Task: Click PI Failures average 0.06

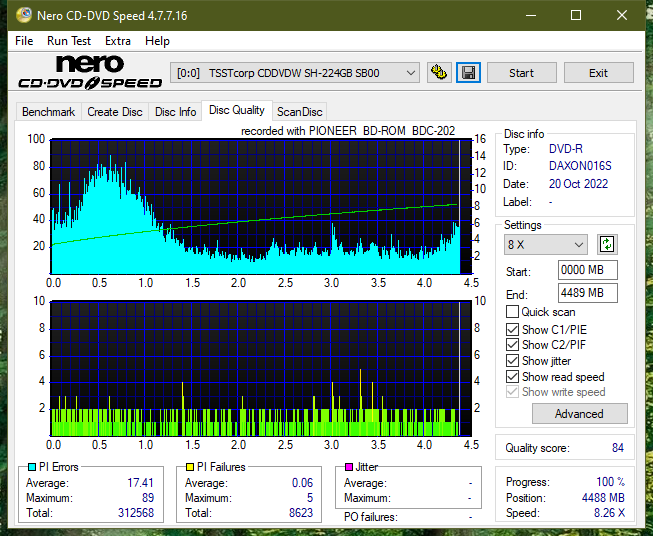Action: click(x=302, y=483)
